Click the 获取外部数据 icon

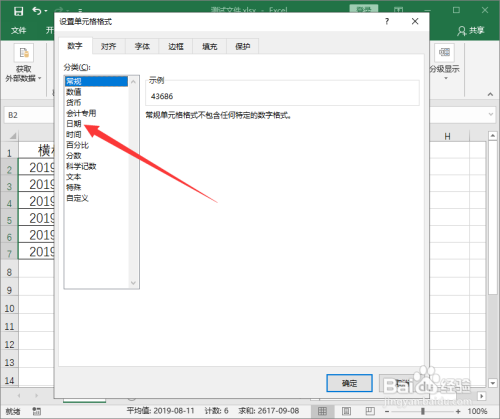[x=23, y=53]
